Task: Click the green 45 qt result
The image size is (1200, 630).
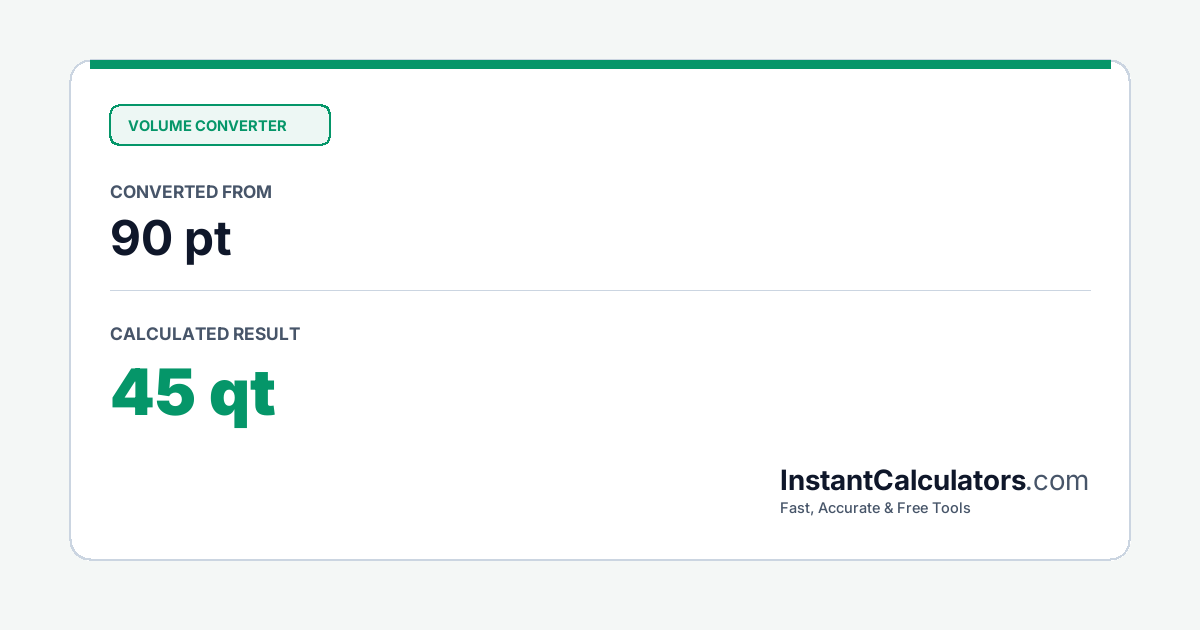Action: coord(193,393)
